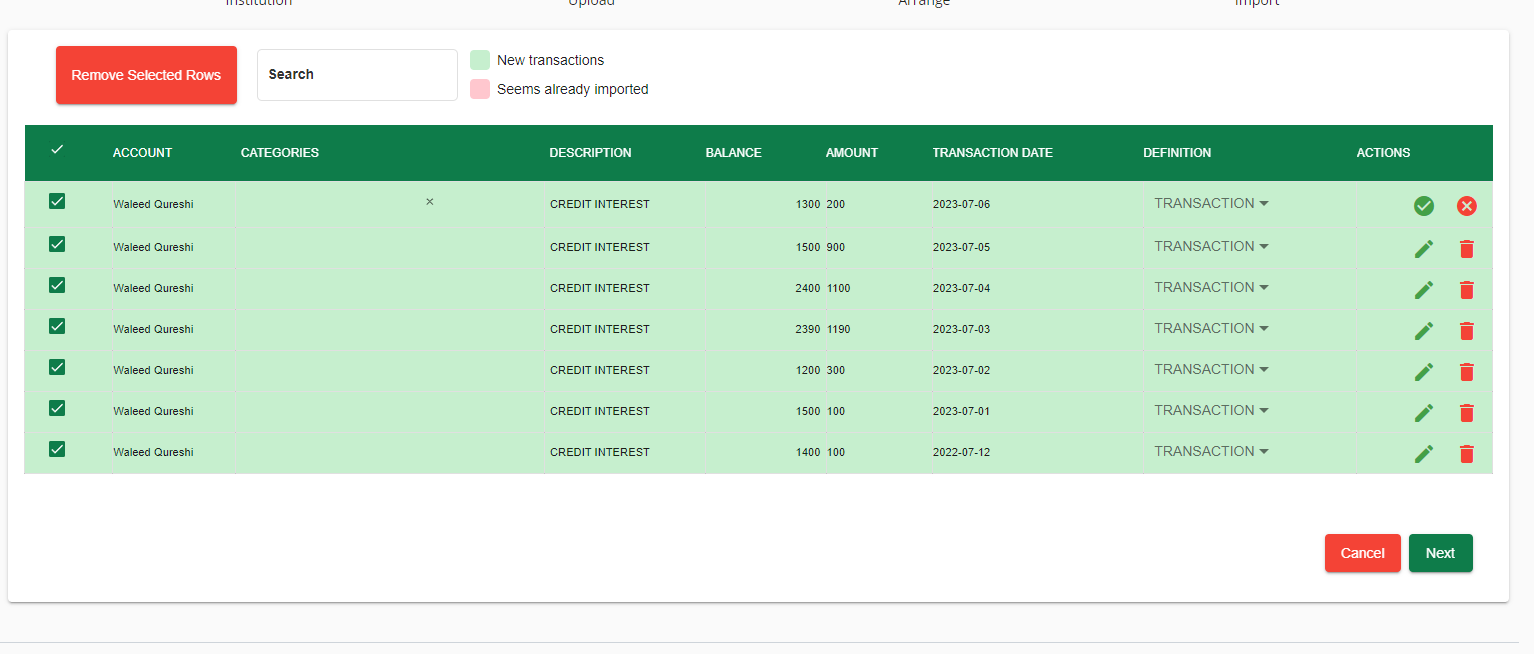1534x654 pixels.
Task: Edit the 2023-07-01 transaction with pencil icon
Action: pyautogui.click(x=1424, y=413)
